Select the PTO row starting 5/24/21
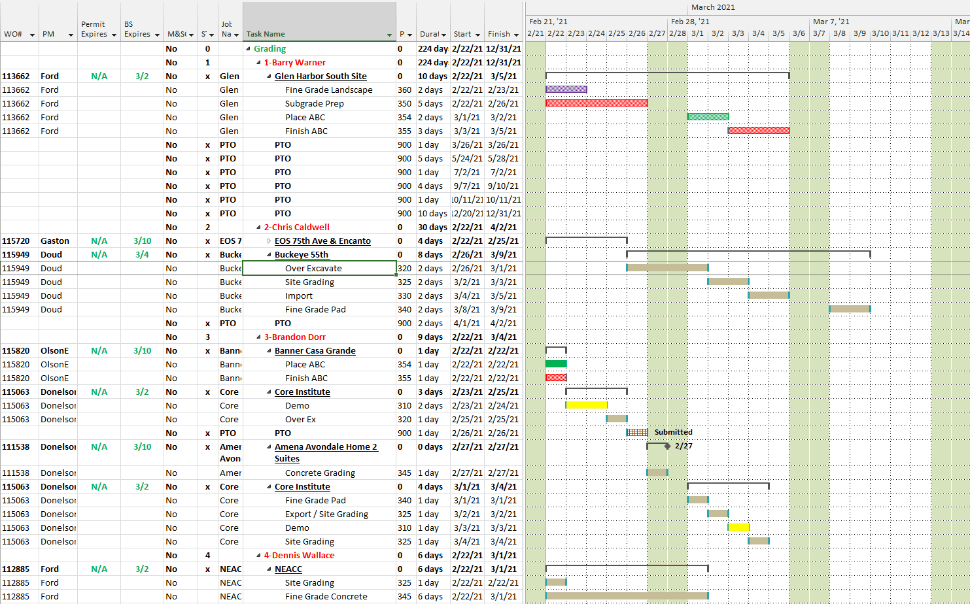 coord(262,158)
